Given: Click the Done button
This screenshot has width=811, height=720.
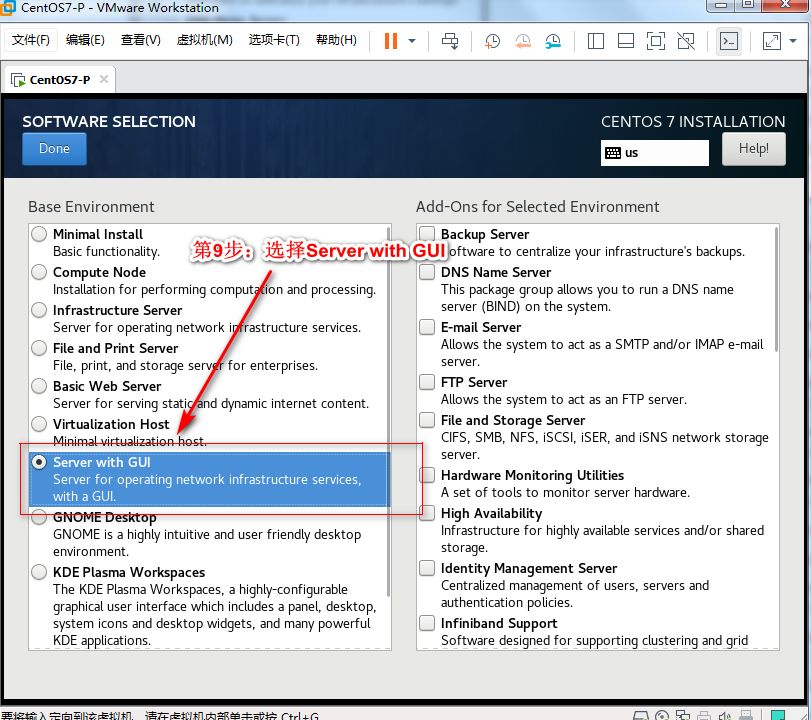Looking at the screenshot, I should [x=53, y=147].
